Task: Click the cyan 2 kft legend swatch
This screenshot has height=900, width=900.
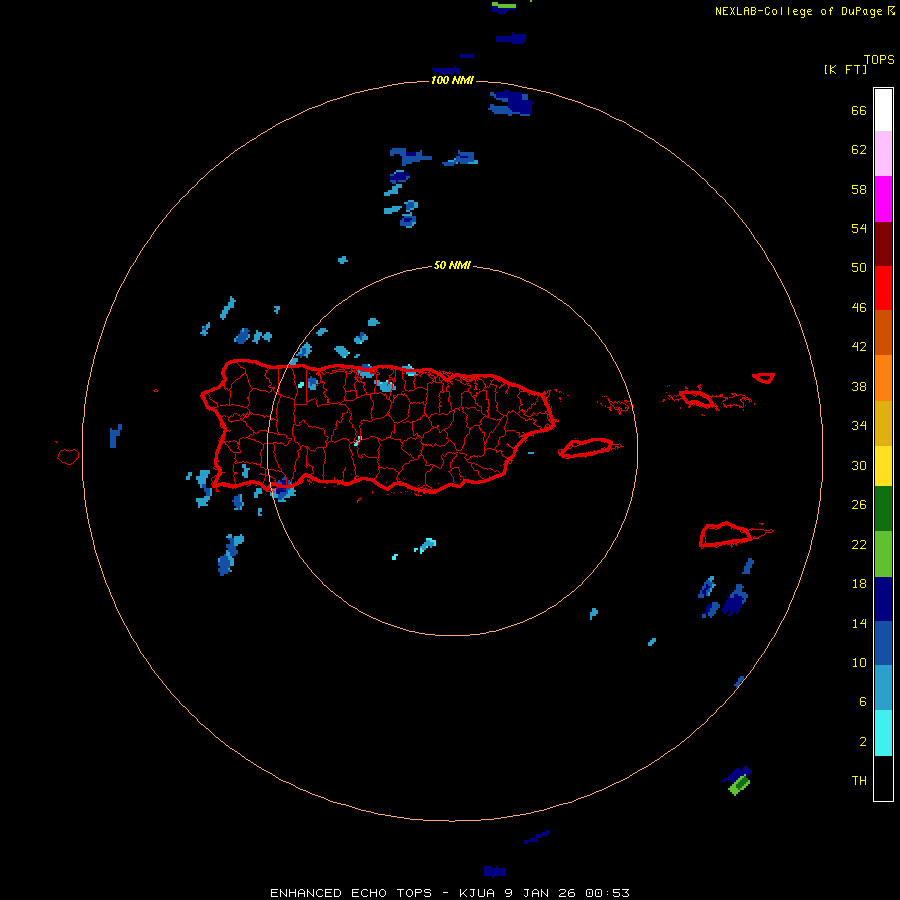Action: (x=883, y=733)
